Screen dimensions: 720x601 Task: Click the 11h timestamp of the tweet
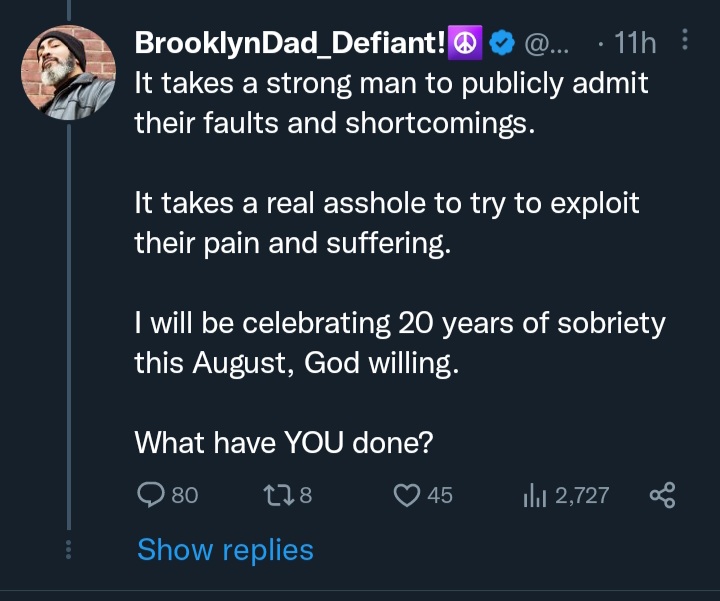[x=634, y=43]
